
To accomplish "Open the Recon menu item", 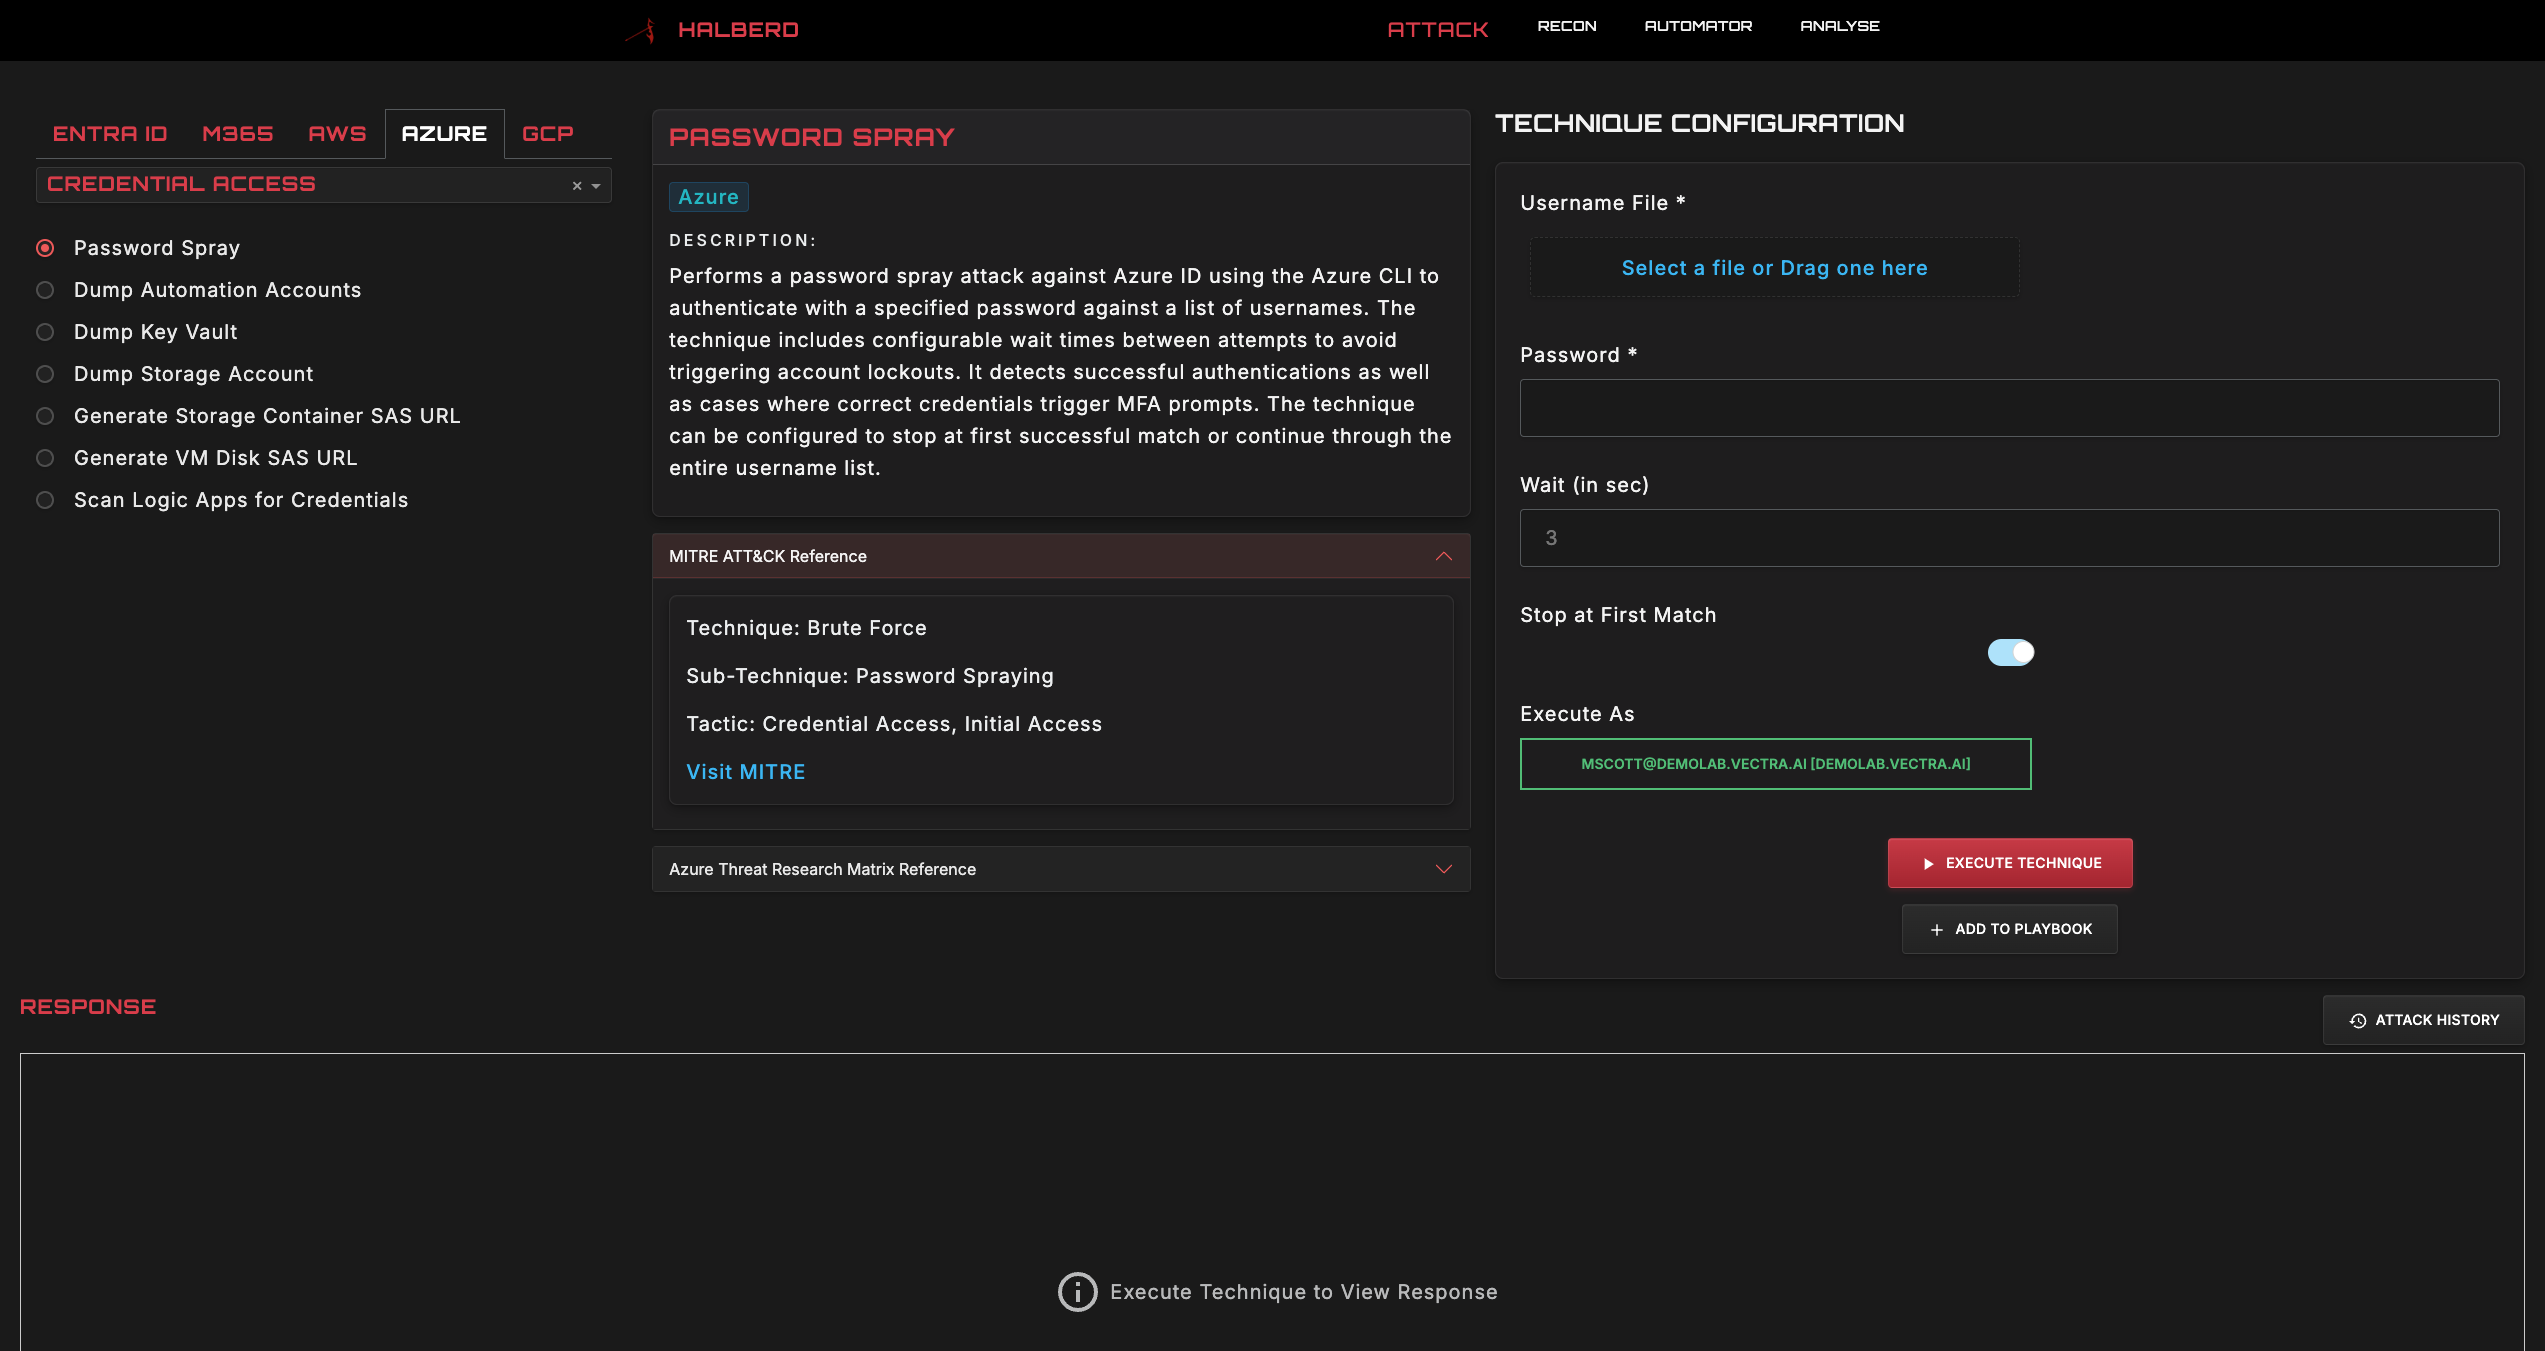I will coord(1566,26).
